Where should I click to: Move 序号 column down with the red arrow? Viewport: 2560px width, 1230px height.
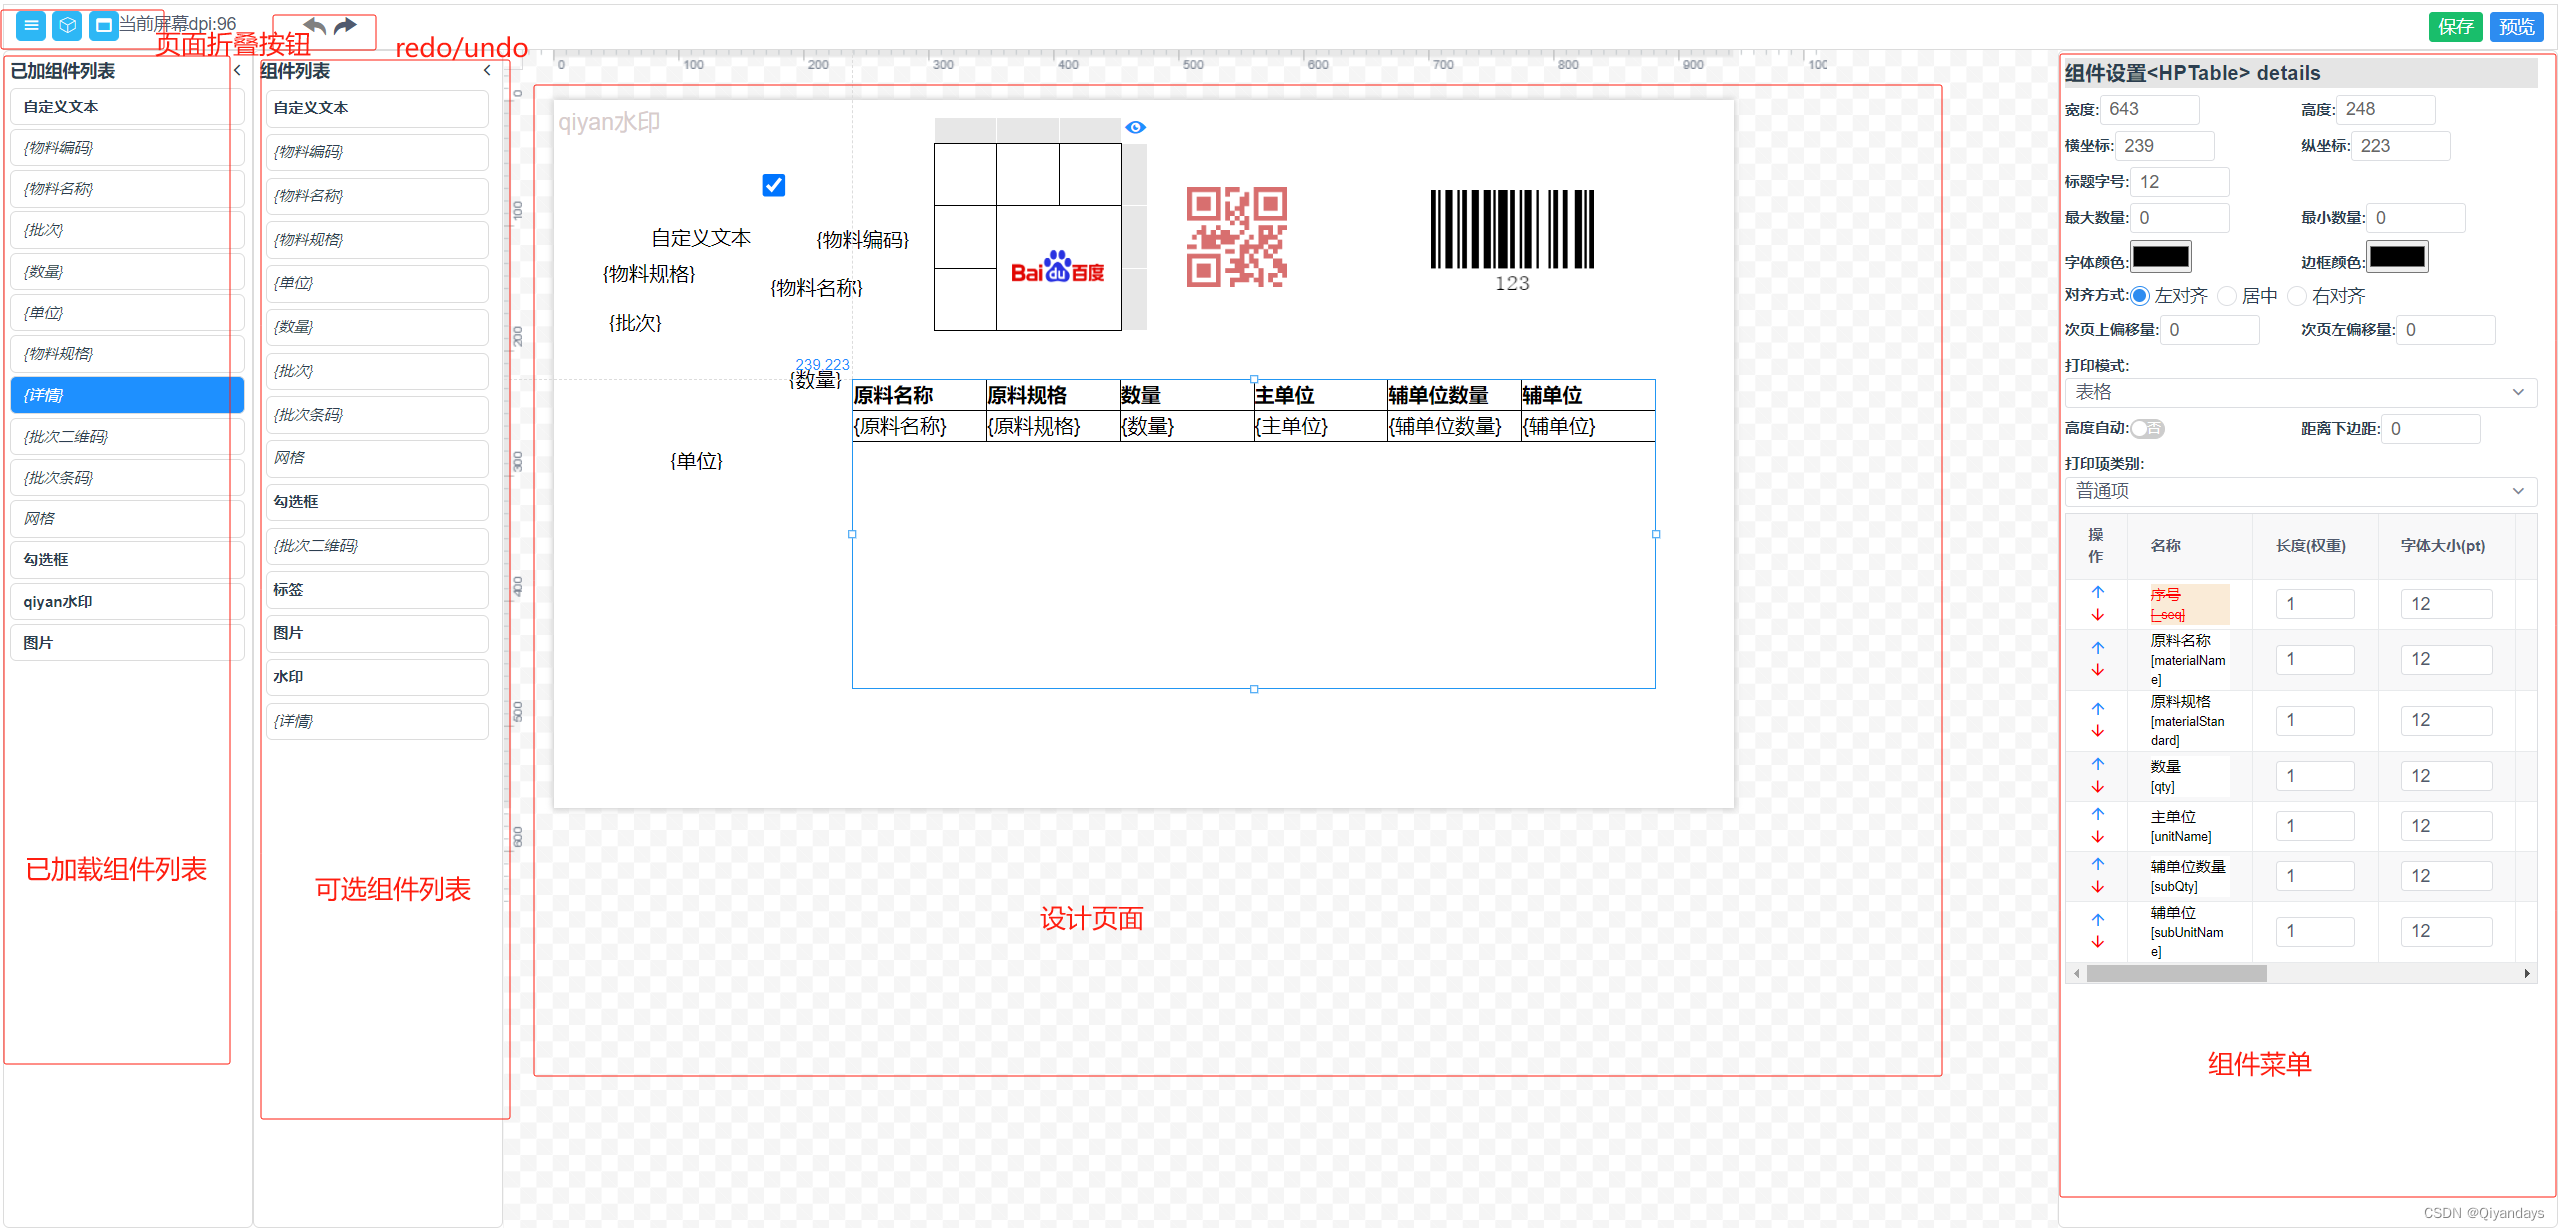pos(2098,615)
